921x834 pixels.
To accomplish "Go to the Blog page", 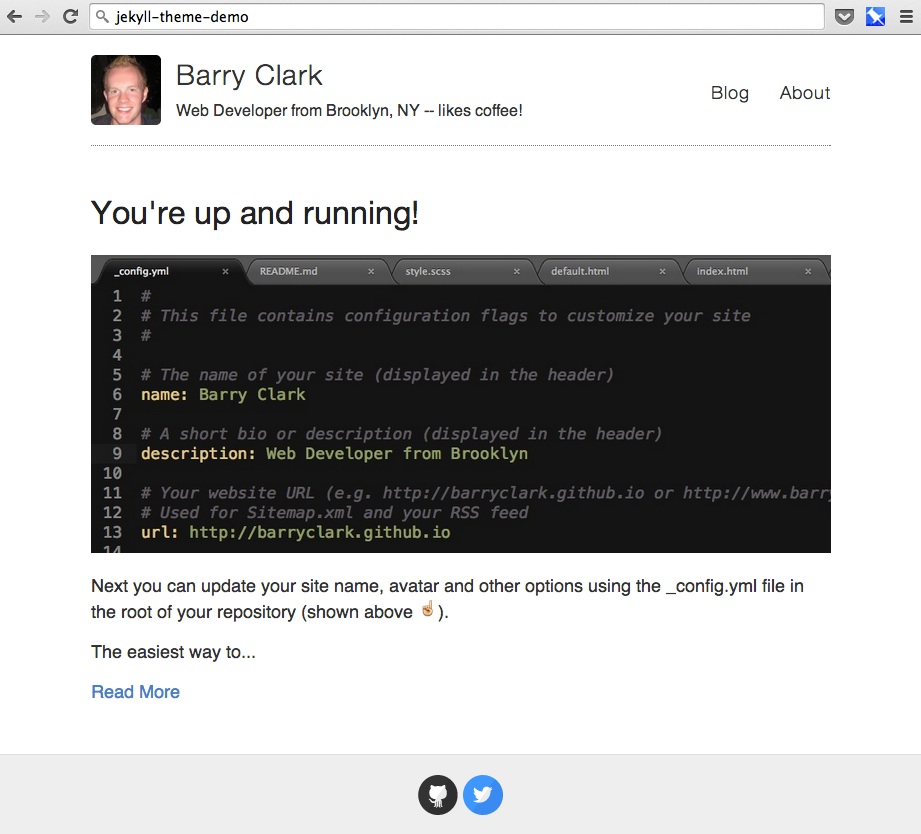I will point(729,93).
